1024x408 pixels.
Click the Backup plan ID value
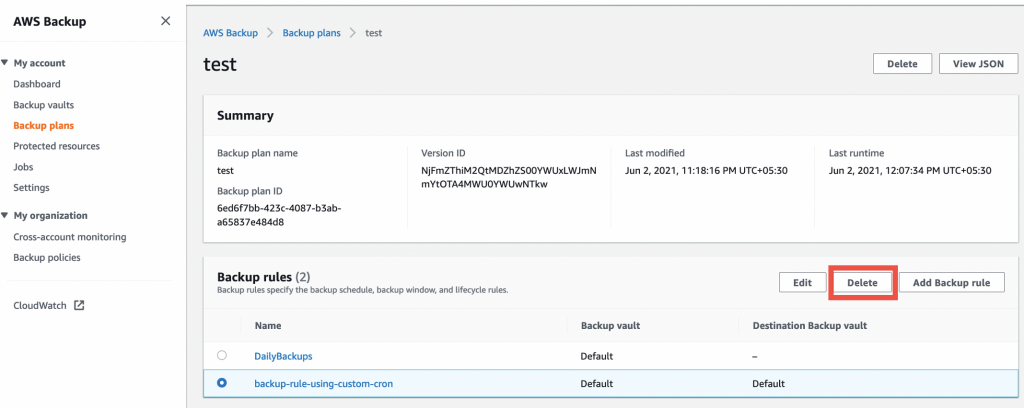(x=279, y=215)
